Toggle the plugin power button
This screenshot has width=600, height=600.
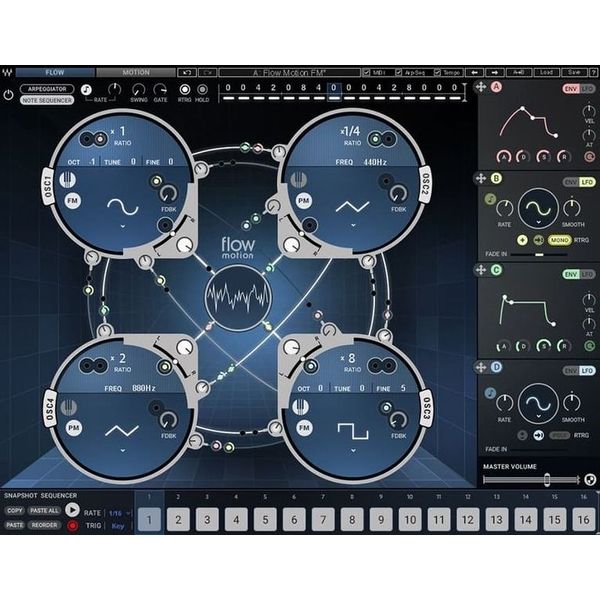point(8,95)
